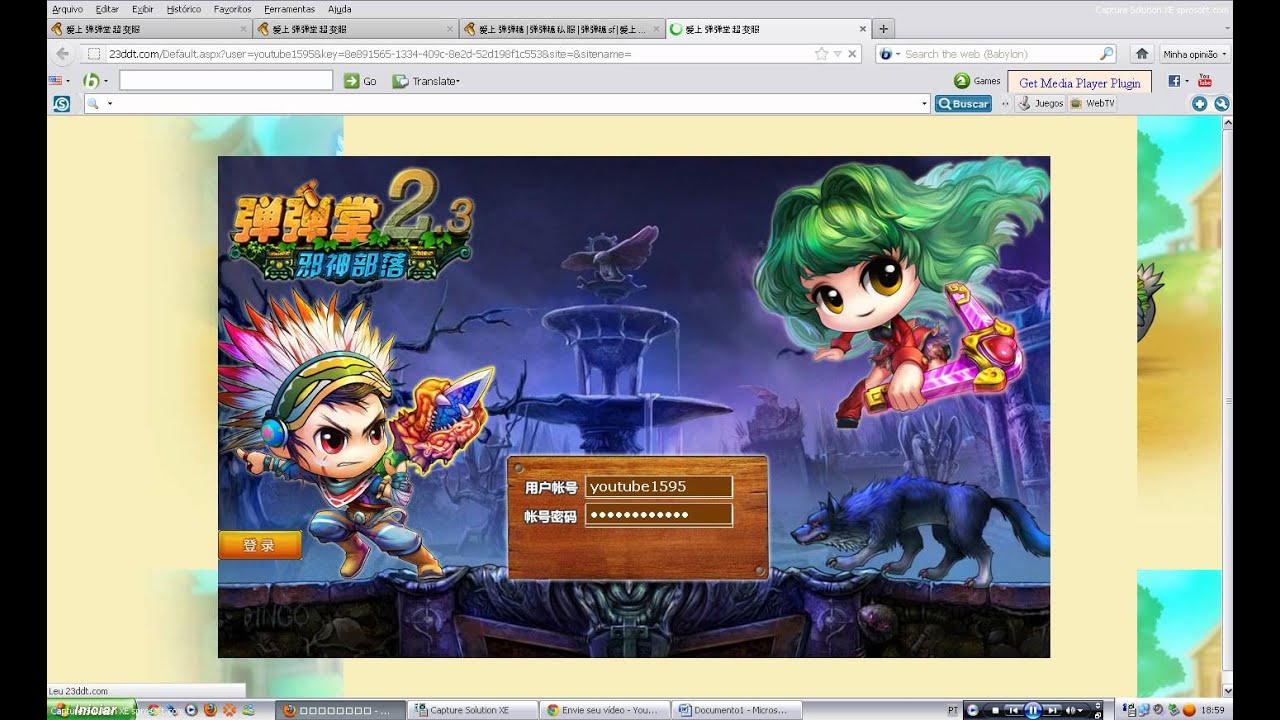Open the flag language dropdown in toolbar

[59, 80]
